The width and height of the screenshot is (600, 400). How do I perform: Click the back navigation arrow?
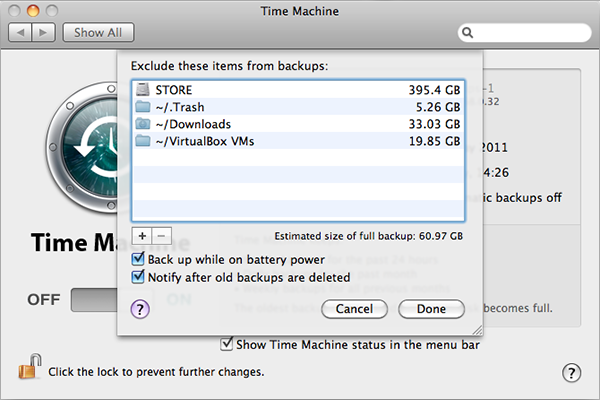tap(21, 33)
